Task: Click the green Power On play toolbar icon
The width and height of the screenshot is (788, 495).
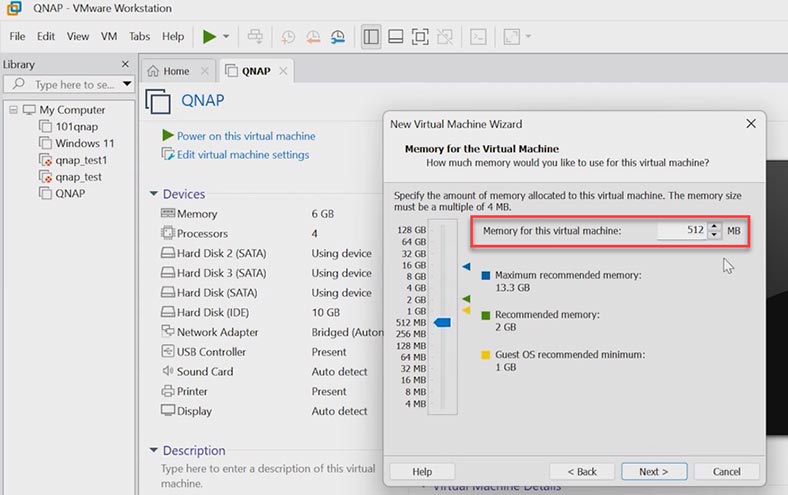Action: [209, 36]
